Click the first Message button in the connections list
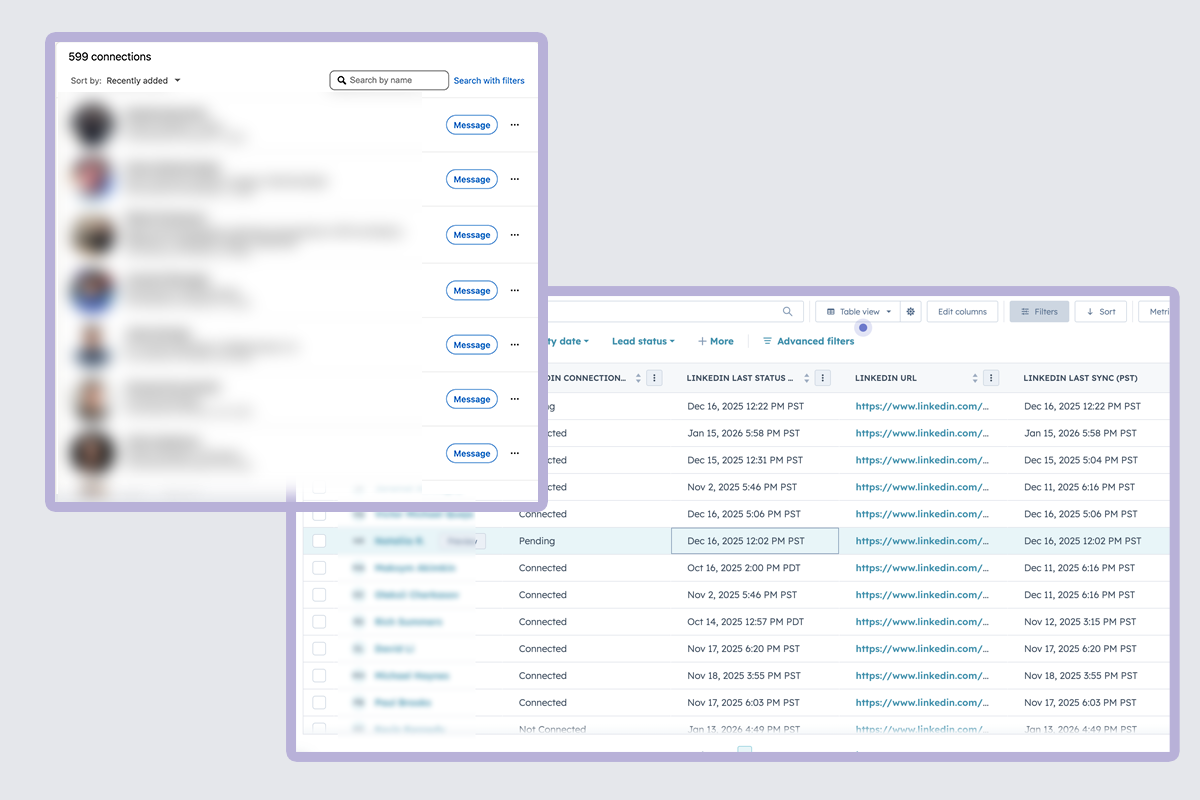Viewport: 1200px width, 800px height. 471,125
